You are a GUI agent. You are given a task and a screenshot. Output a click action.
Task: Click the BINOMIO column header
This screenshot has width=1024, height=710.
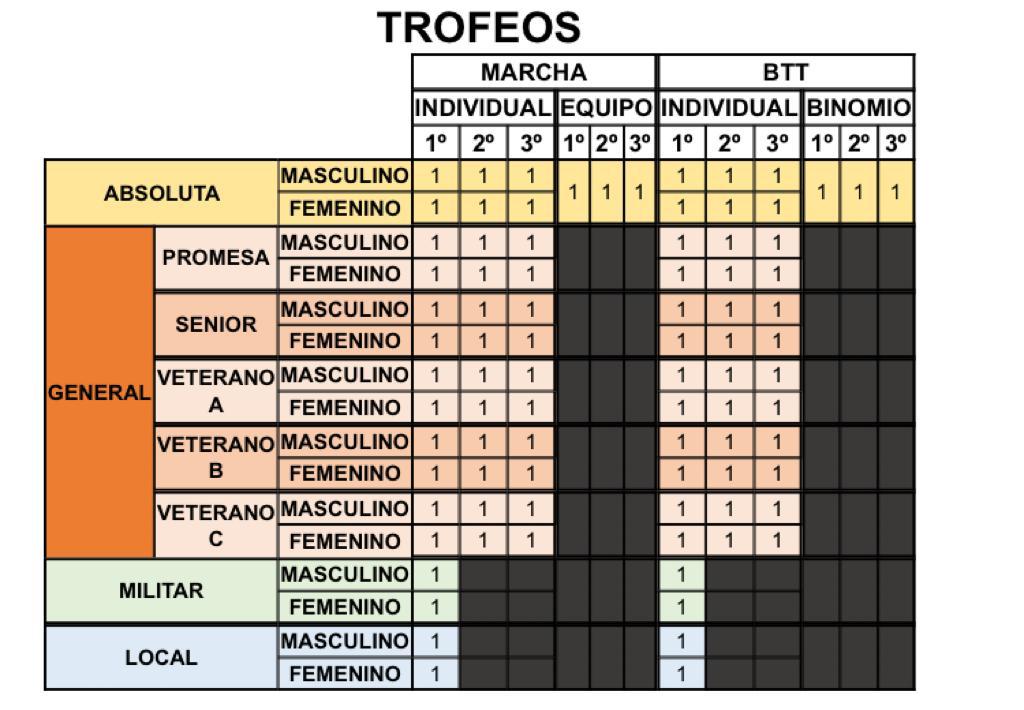(859, 108)
